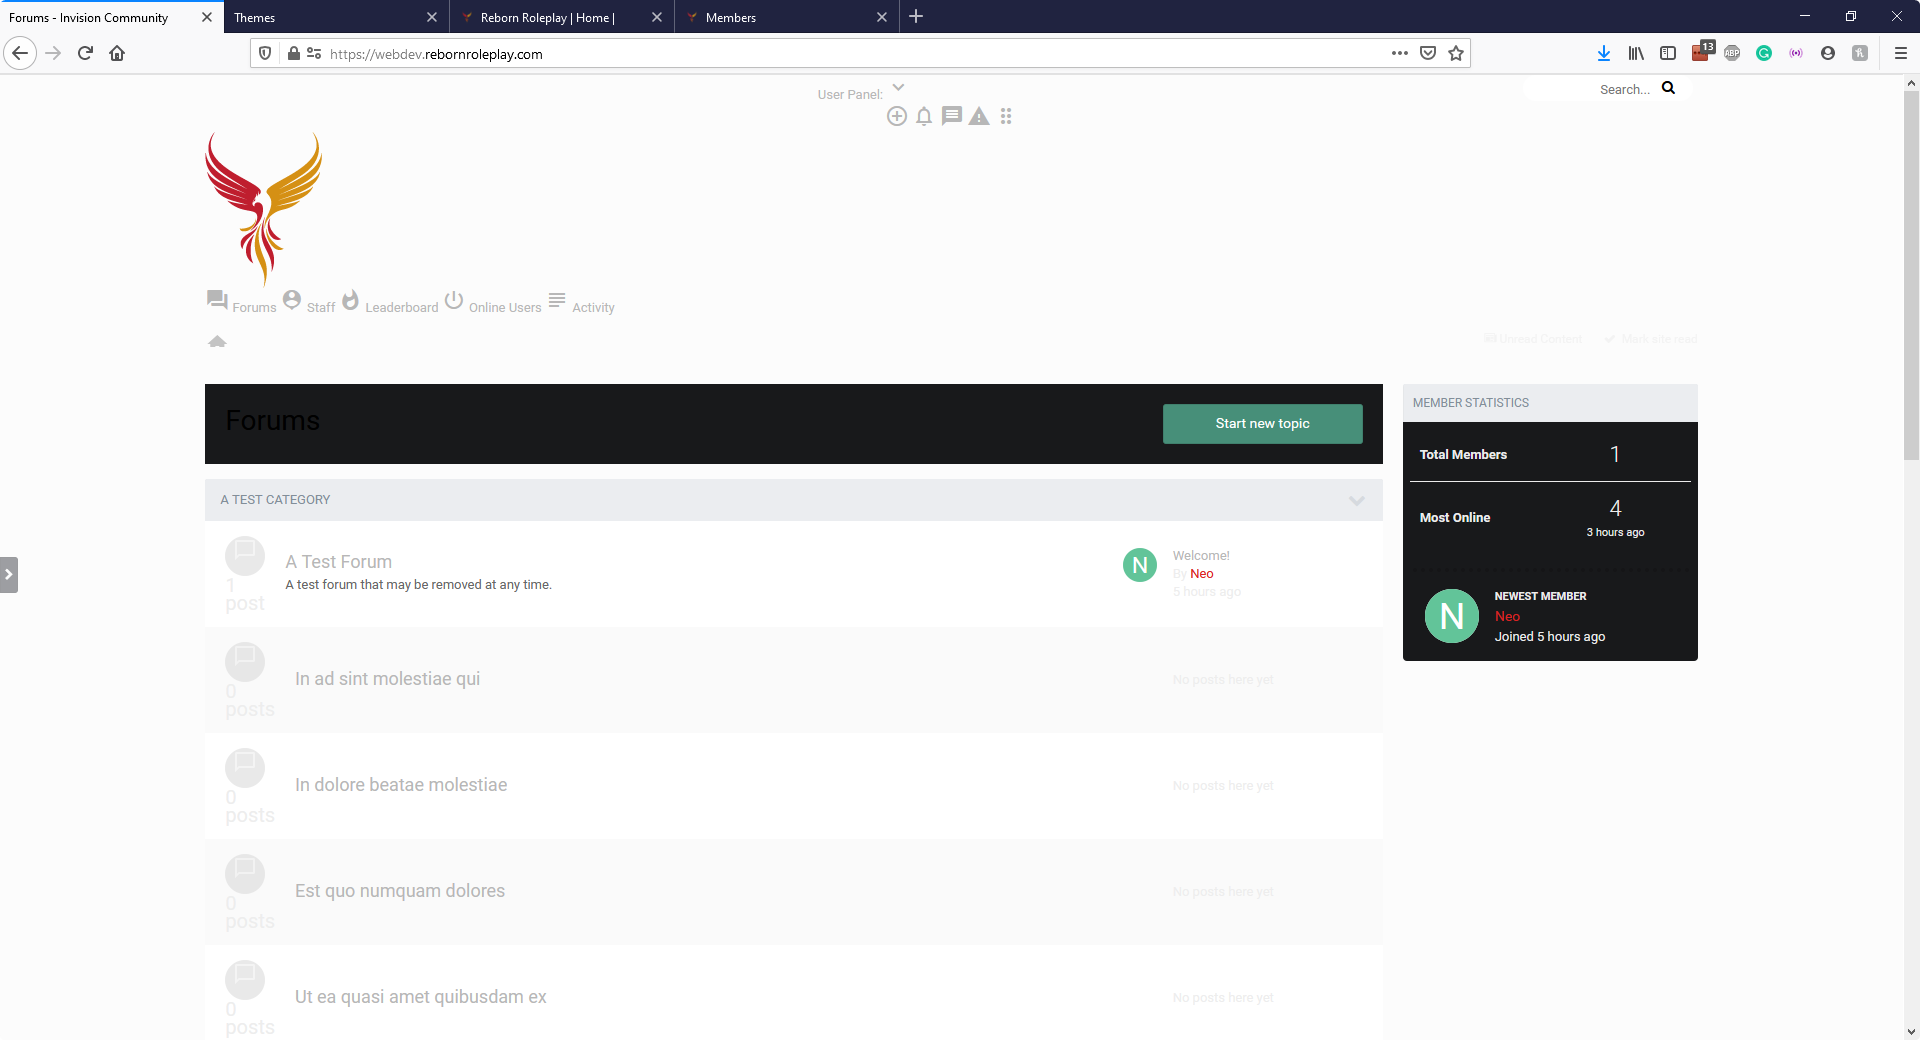Close the Forums - Invision Community tab
The width and height of the screenshot is (1920, 1040).
point(207,17)
